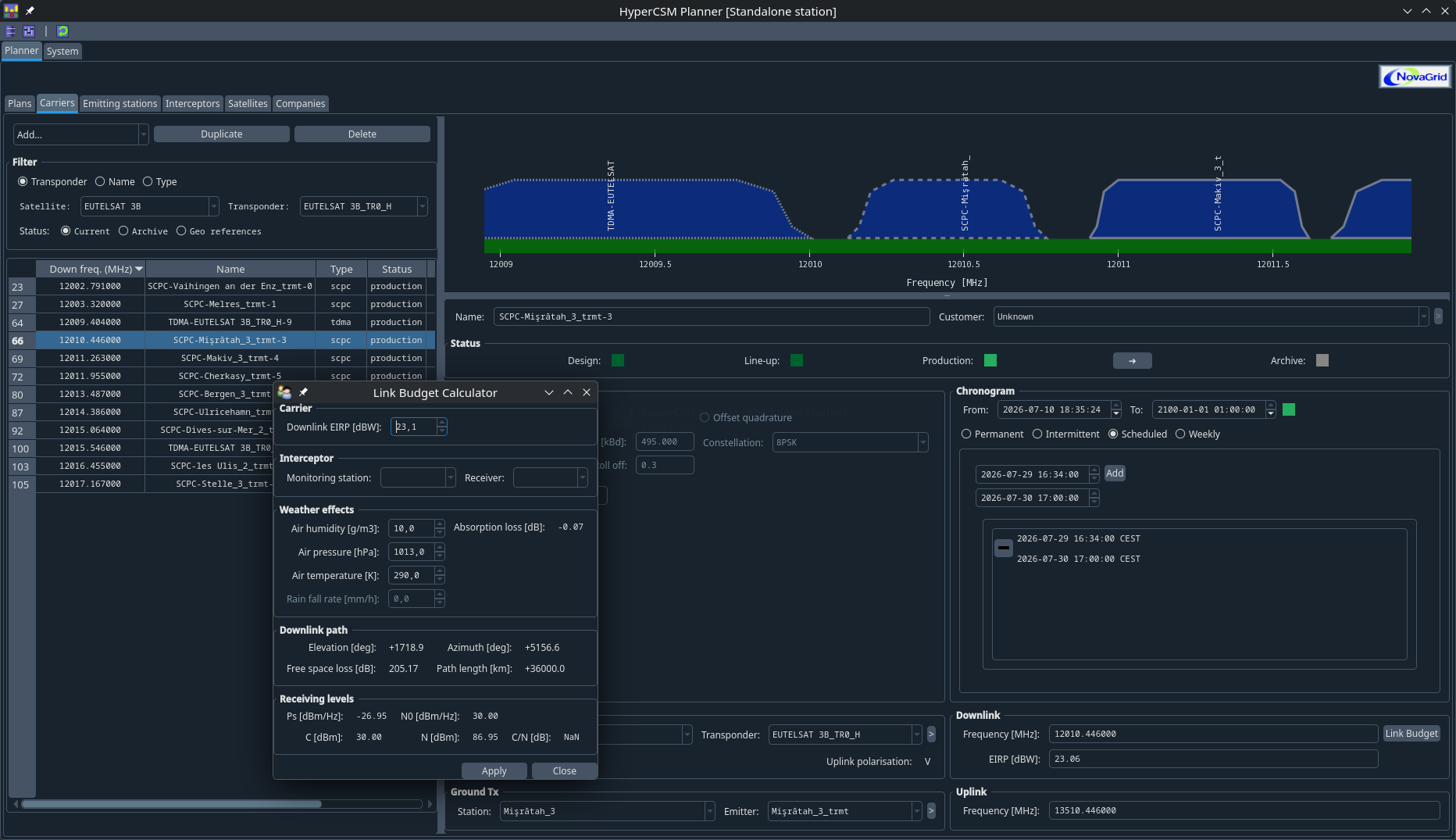1456x840 pixels.
Task: Open the Transponder dropdown in the Filter panel
Action: click(x=364, y=206)
